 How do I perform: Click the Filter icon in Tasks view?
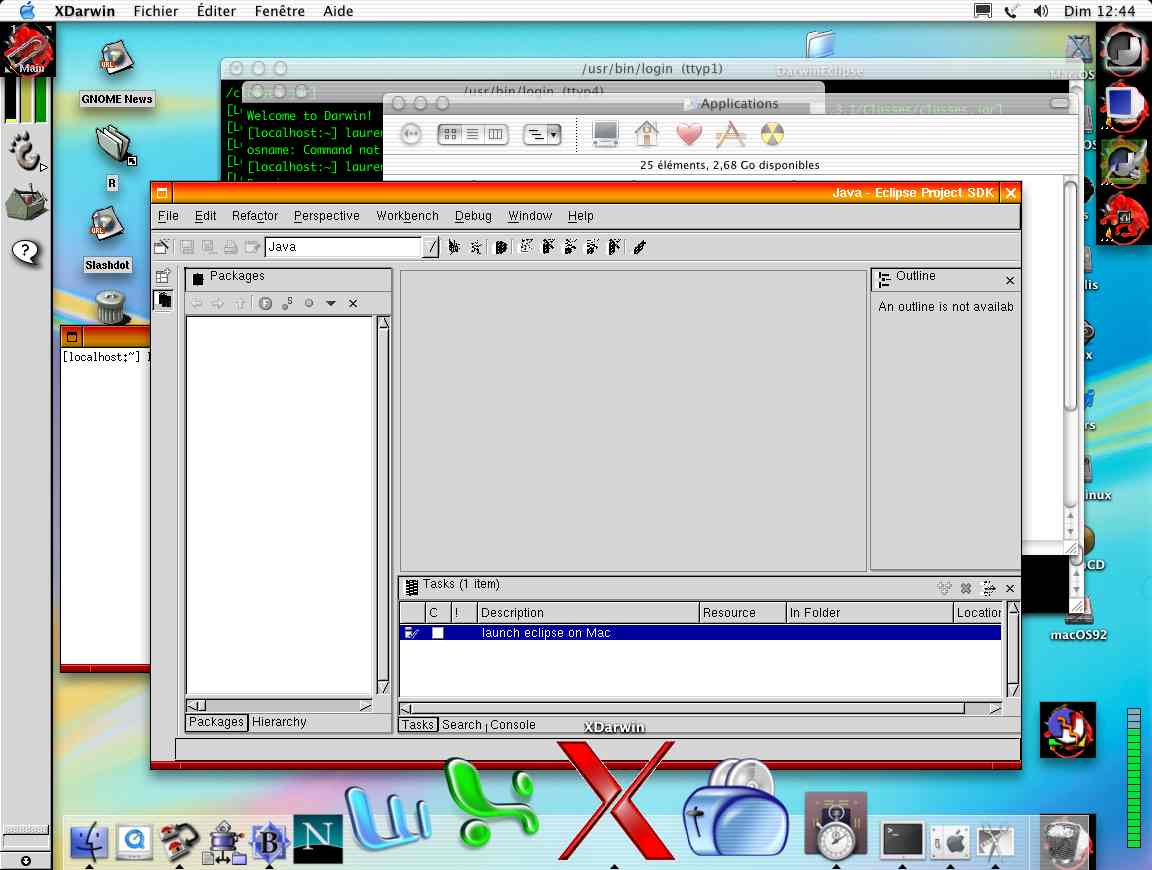[x=989, y=588]
